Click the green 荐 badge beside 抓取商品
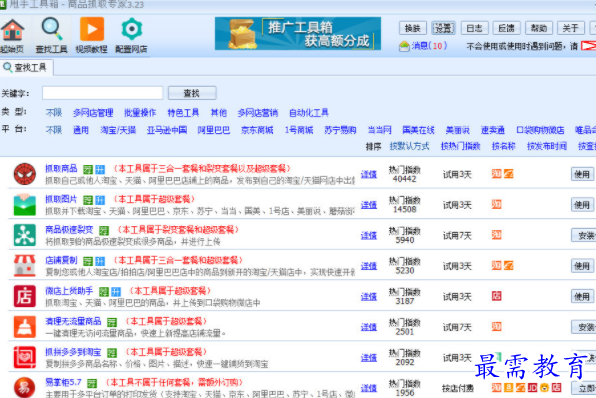 coord(88,170)
